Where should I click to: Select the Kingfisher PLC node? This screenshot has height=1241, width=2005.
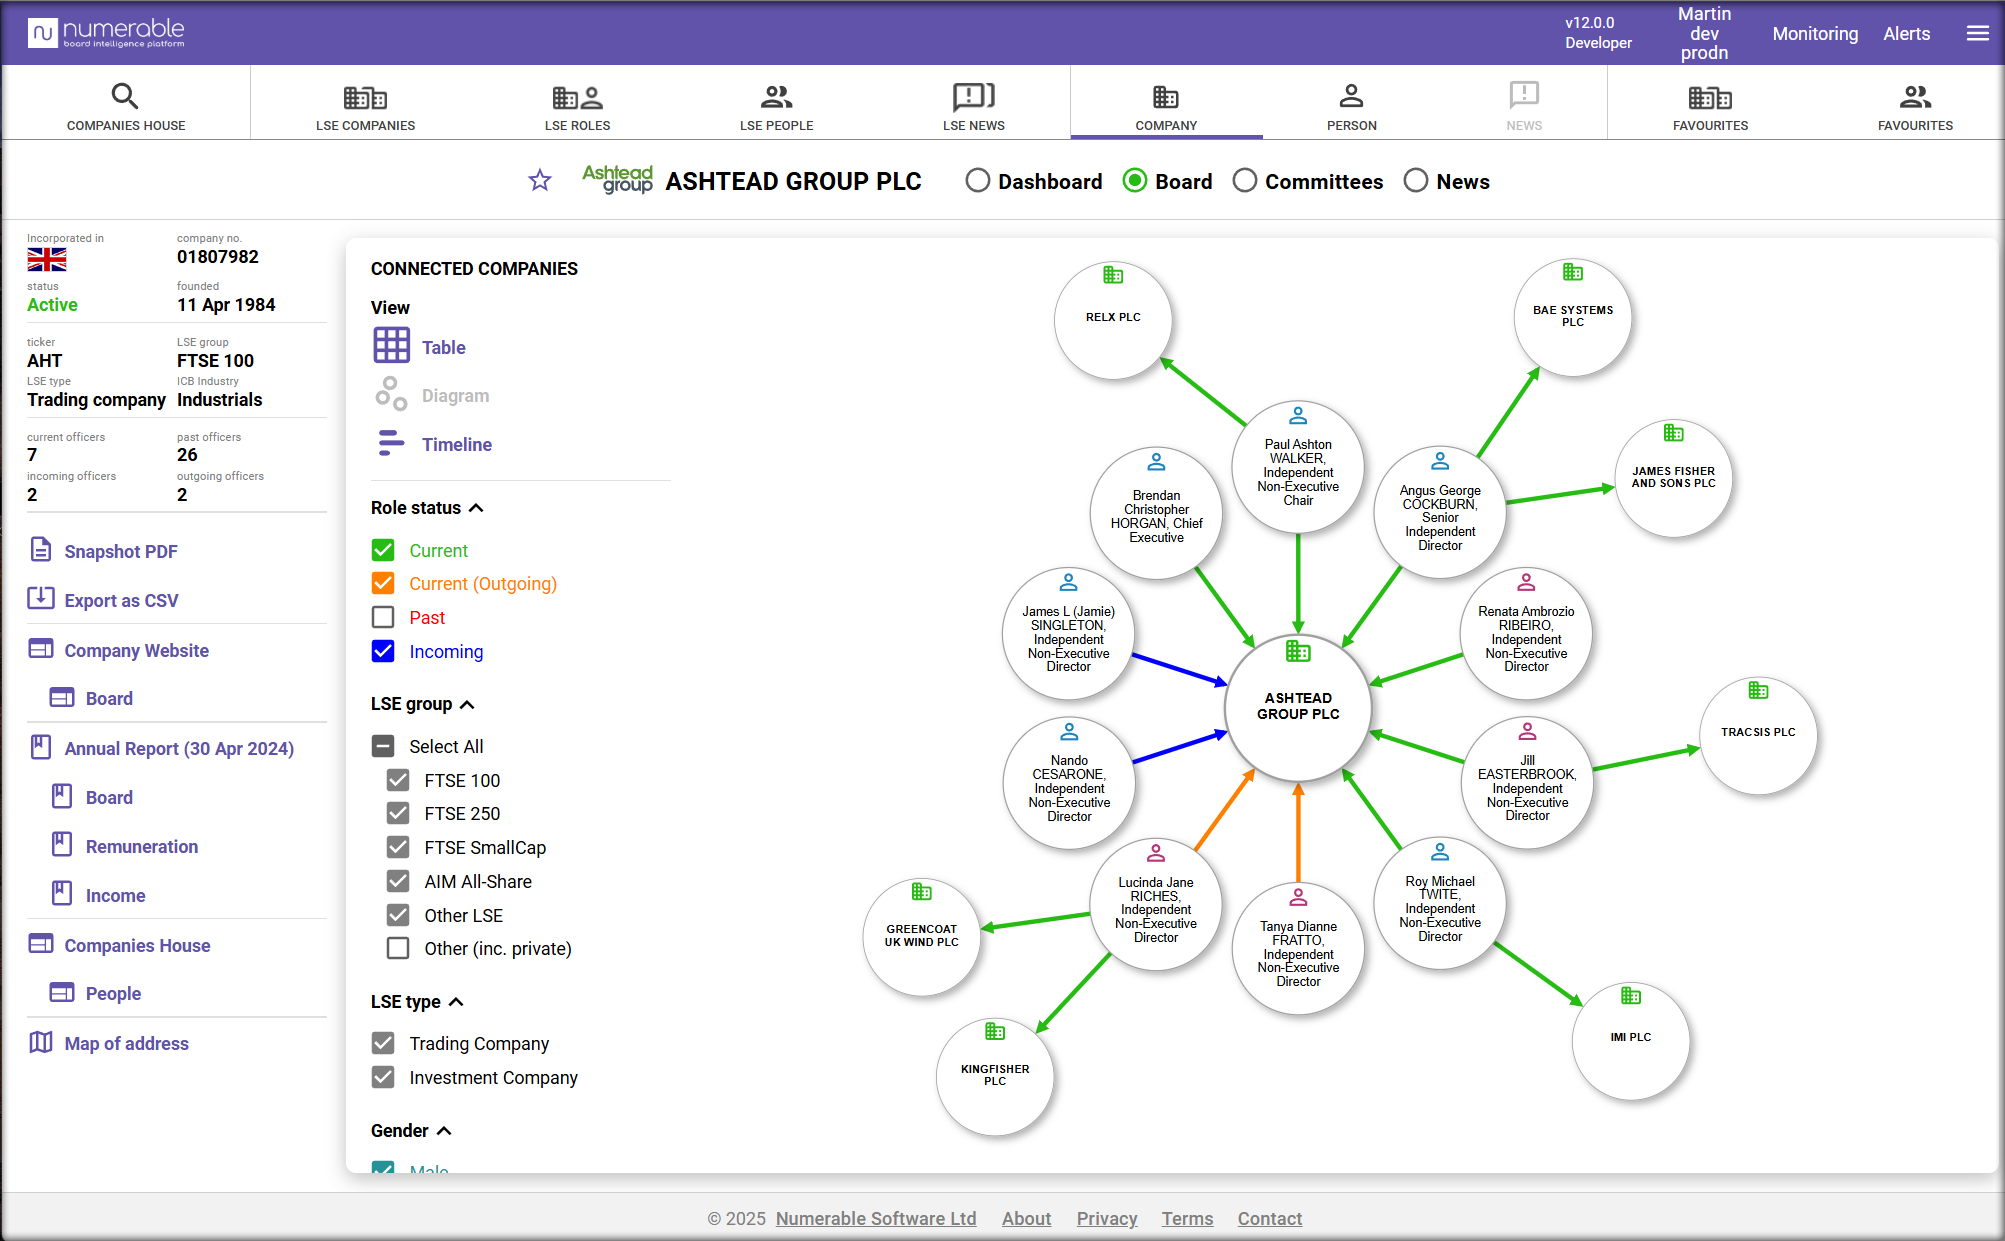point(995,1076)
